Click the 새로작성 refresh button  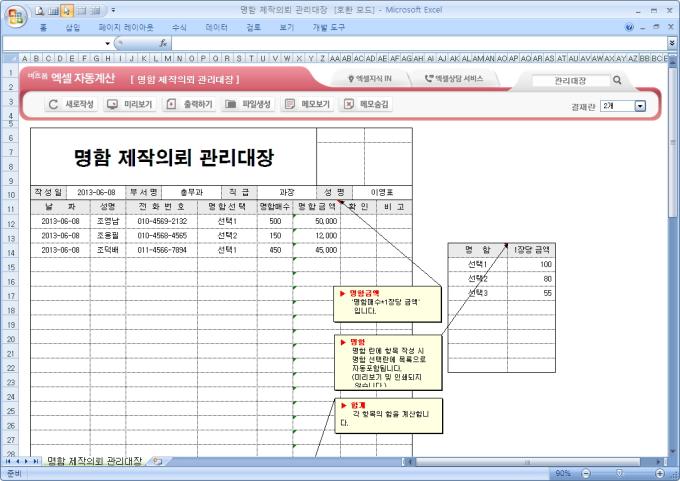coord(72,104)
